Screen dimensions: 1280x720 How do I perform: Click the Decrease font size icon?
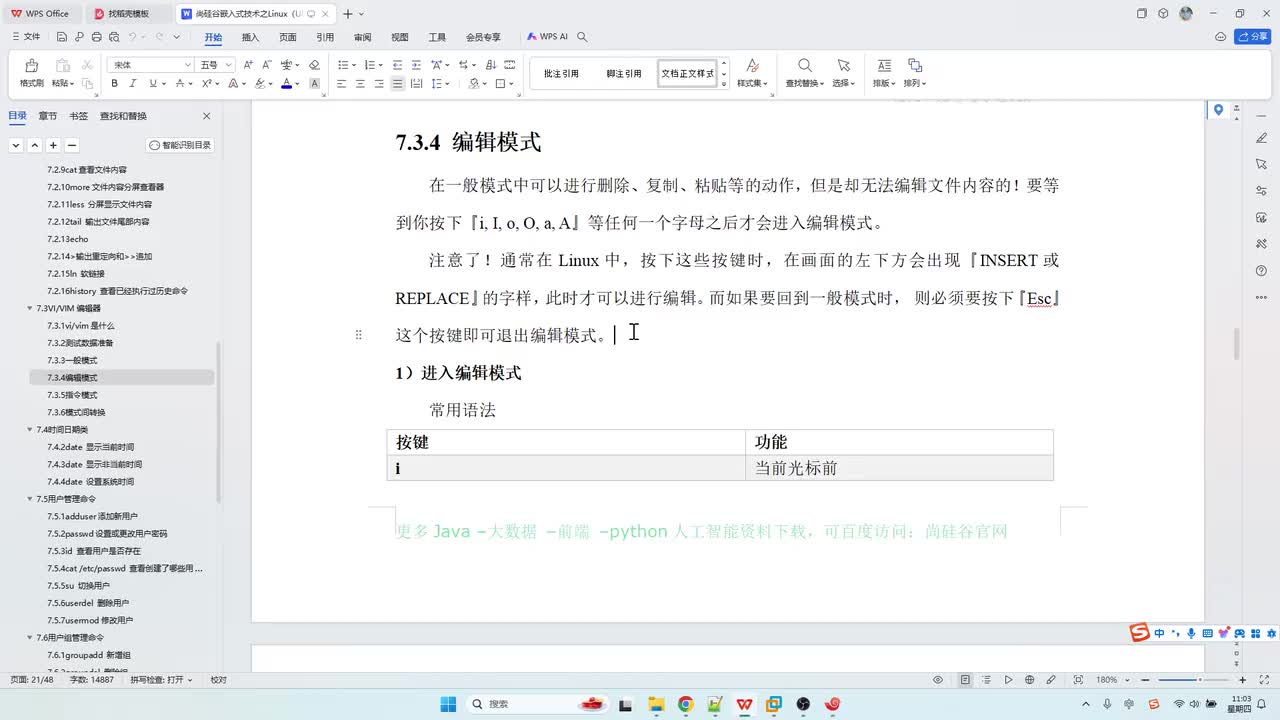[x=266, y=65]
